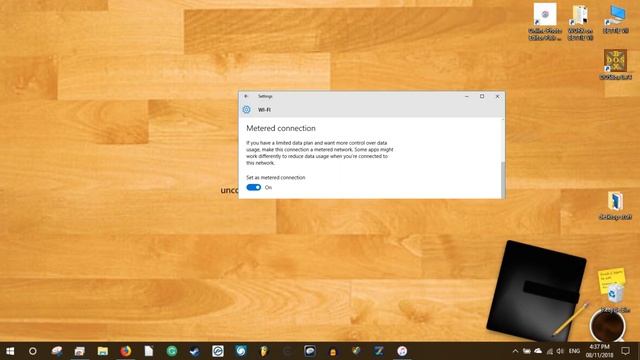The height and width of the screenshot is (360, 640).
Task: Open the yellow pencil app in taskbar
Action: (x=264, y=351)
